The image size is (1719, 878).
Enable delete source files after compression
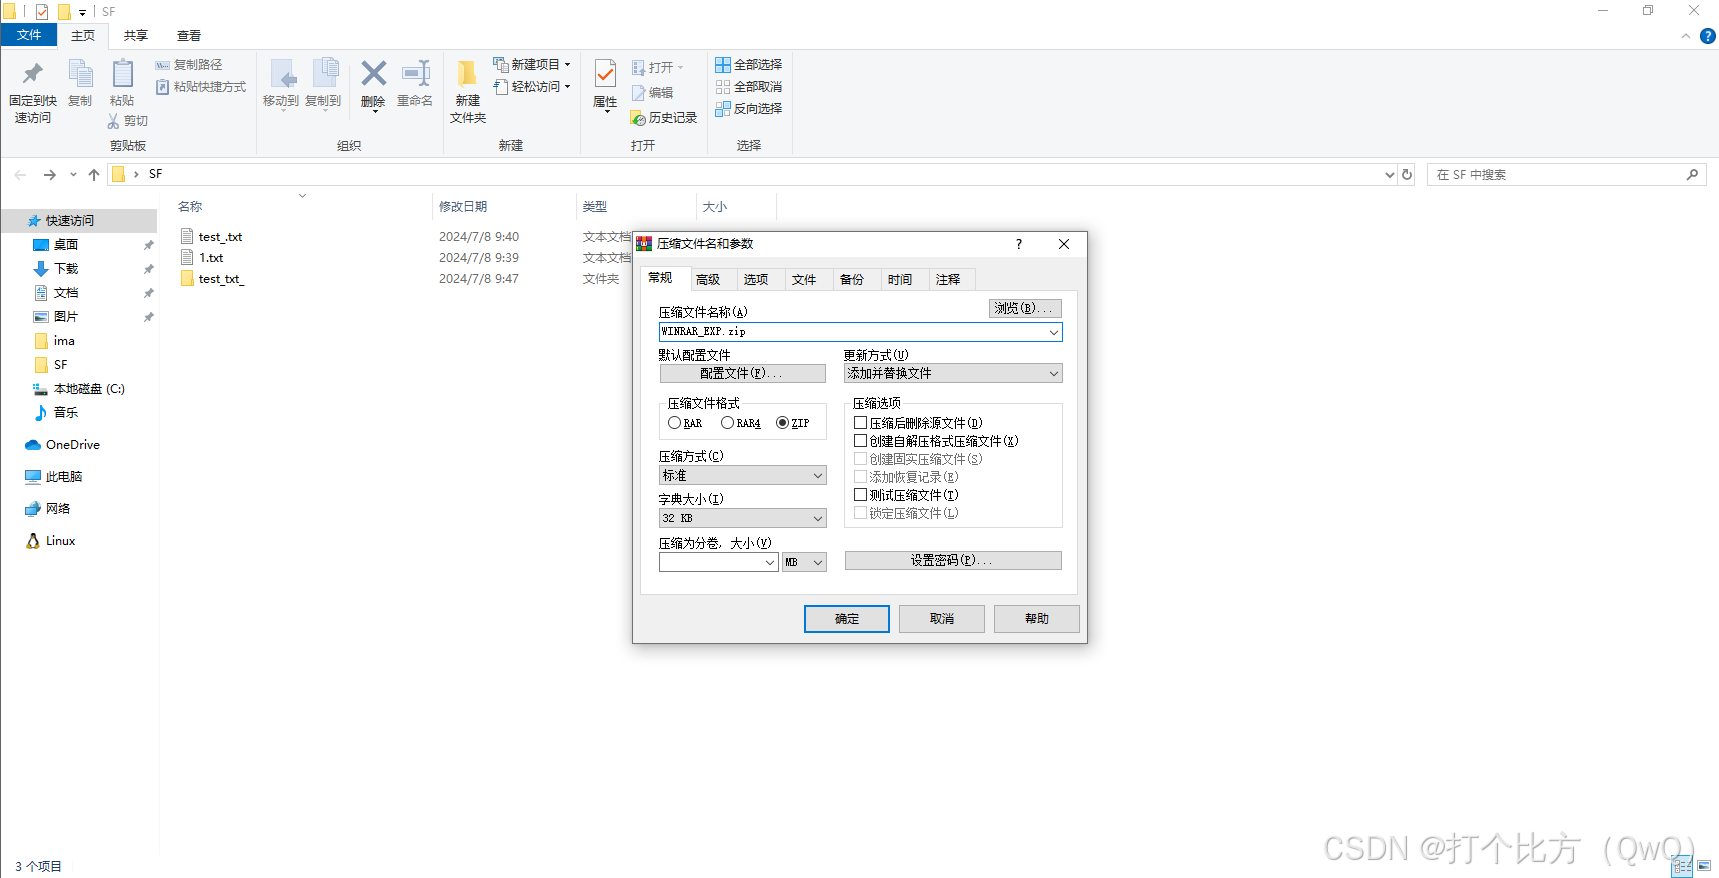click(860, 423)
